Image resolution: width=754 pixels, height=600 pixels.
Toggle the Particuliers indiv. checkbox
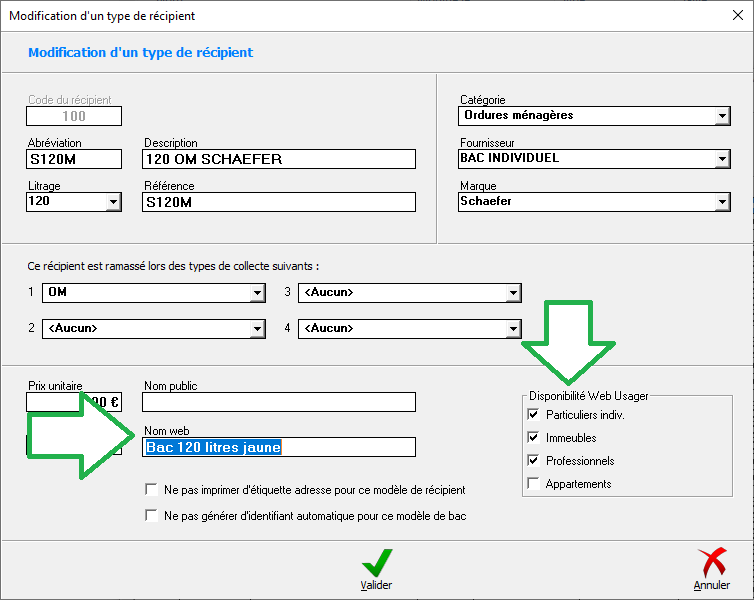click(x=533, y=415)
